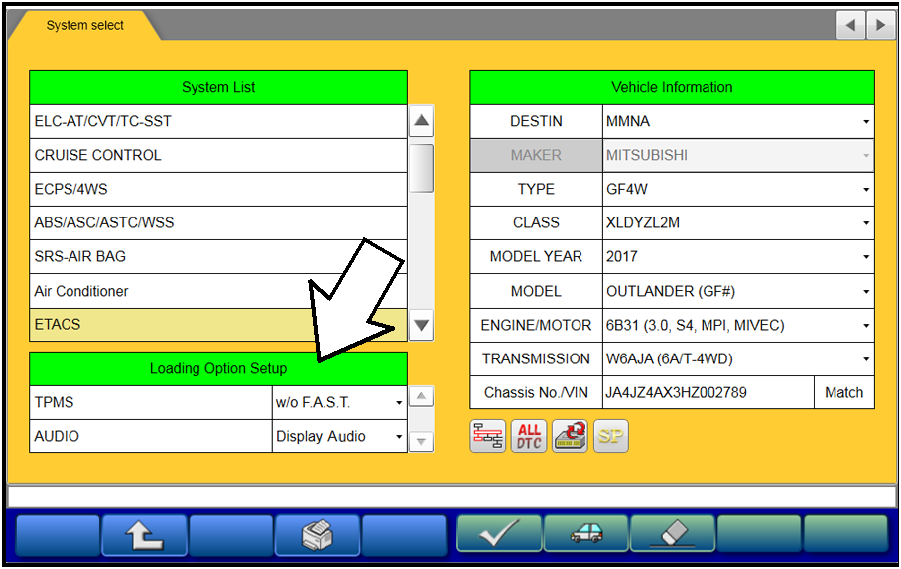This screenshot has width=901, height=569.
Task: Click the Chassis No./VIN input field
Action: coord(707,393)
